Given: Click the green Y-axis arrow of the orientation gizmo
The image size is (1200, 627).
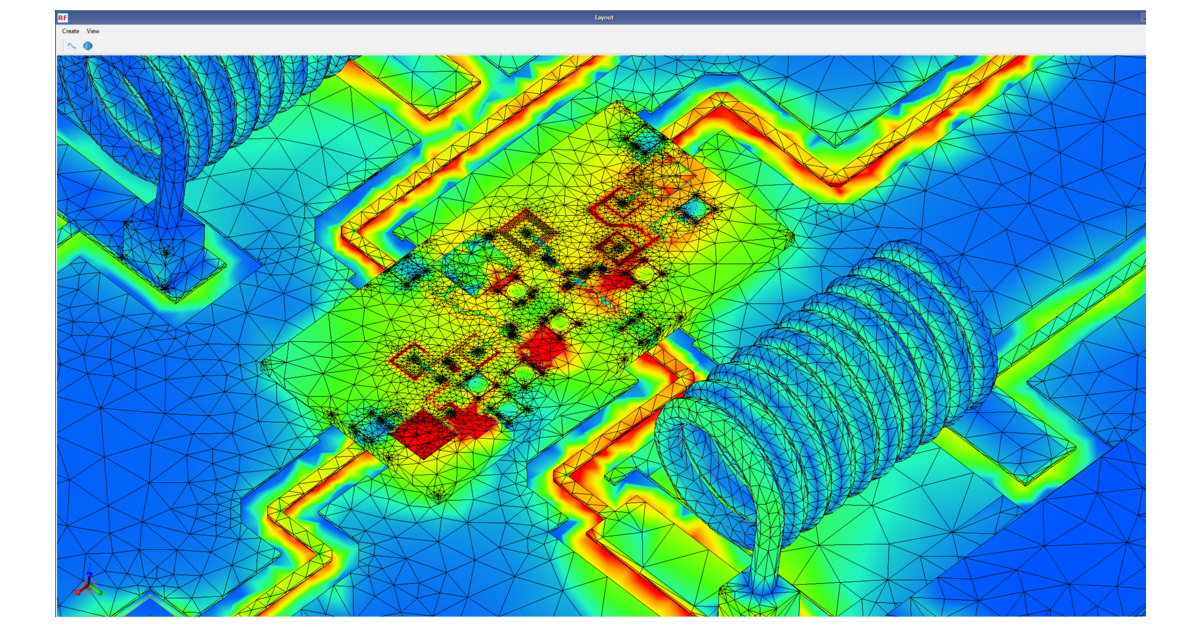Looking at the screenshot, I should pos(100,593).
